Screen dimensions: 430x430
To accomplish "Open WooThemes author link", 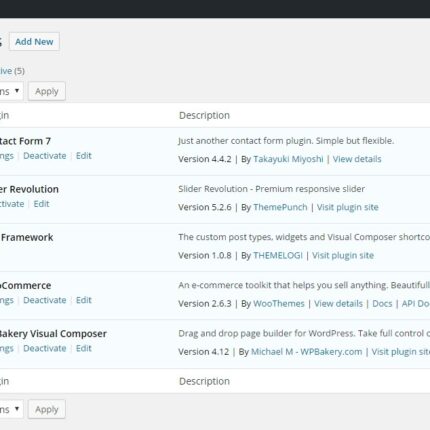I will [279, 304].
